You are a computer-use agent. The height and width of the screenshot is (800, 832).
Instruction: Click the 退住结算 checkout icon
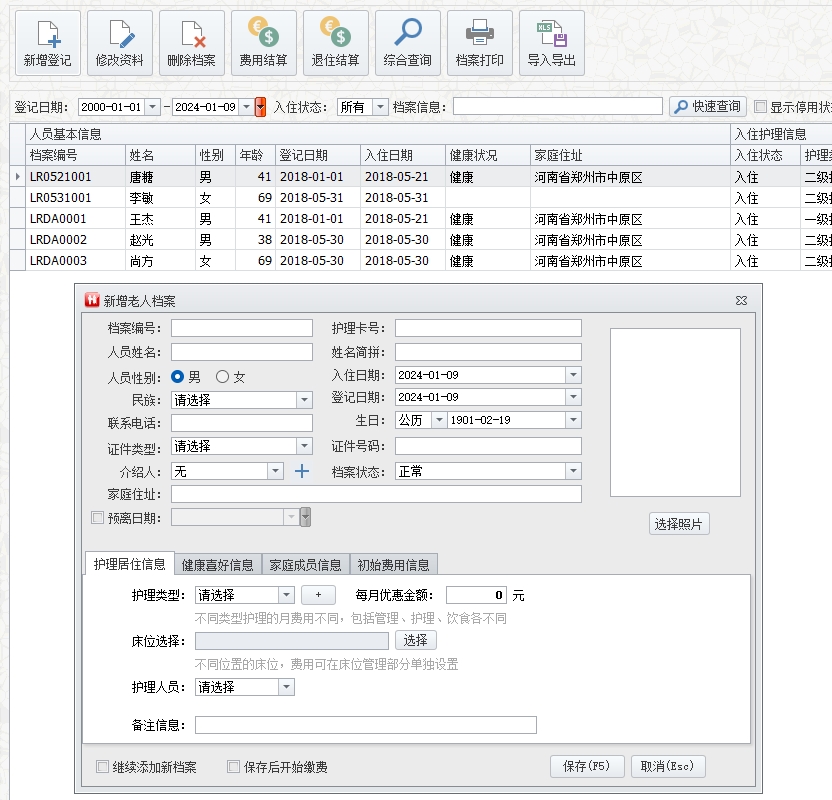pyautogui.click(x=335, y=43)
